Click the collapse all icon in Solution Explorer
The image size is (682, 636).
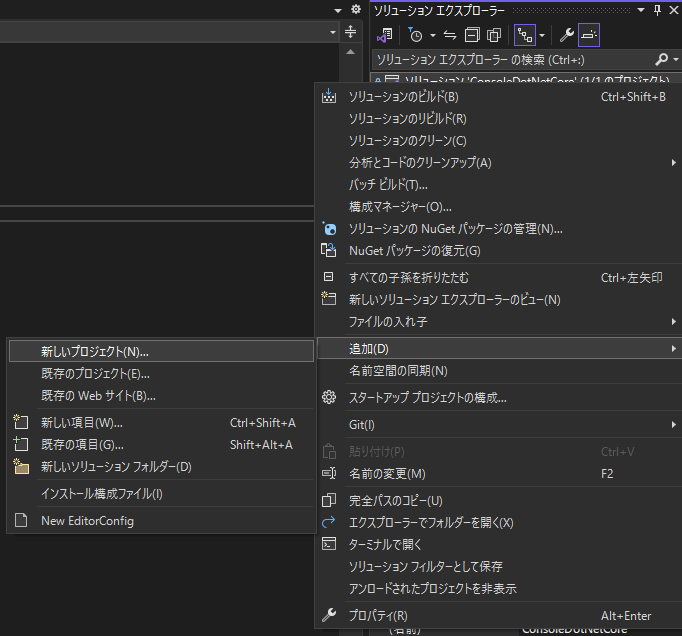point(472,35)
